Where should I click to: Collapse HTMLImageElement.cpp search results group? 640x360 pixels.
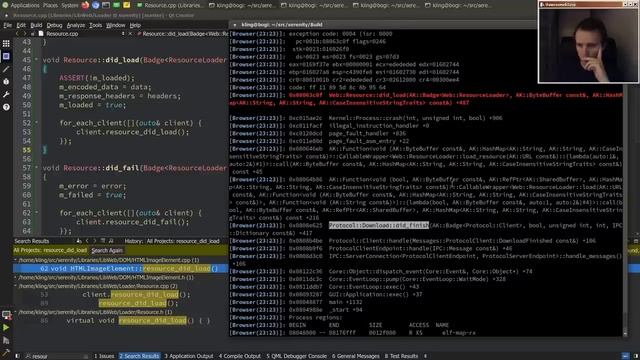[x=16, y=260]
